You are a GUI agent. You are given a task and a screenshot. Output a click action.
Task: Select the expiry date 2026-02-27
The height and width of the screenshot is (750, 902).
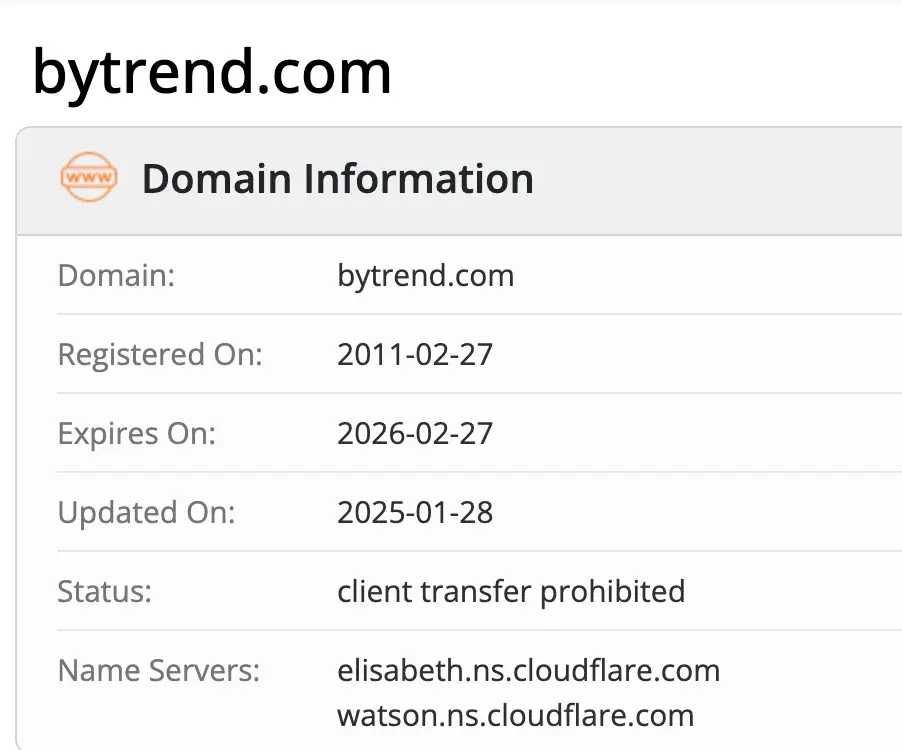415,433
